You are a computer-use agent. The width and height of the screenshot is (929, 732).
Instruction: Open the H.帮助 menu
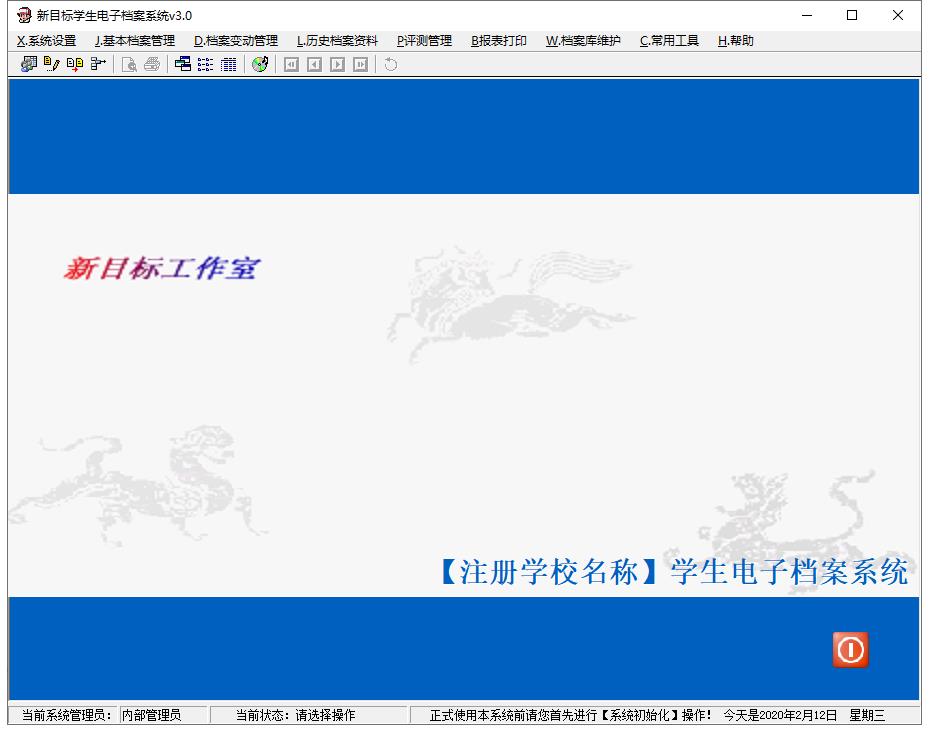click(x=735, y=41)
